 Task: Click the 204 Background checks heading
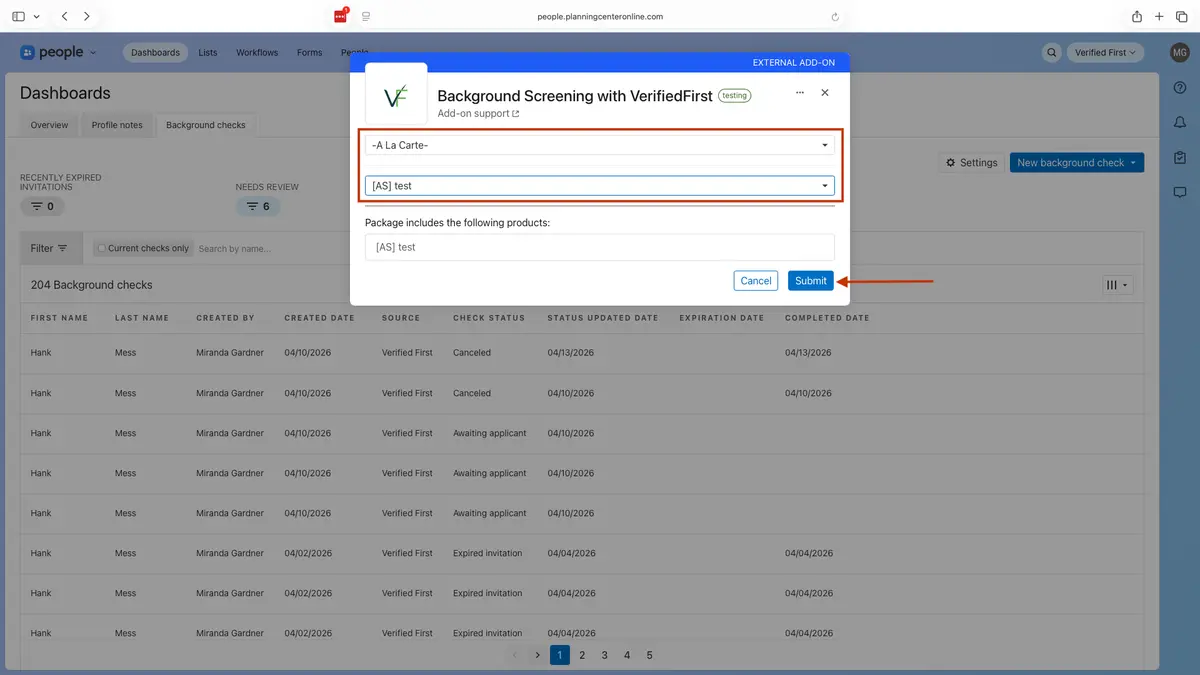(92, 285)
